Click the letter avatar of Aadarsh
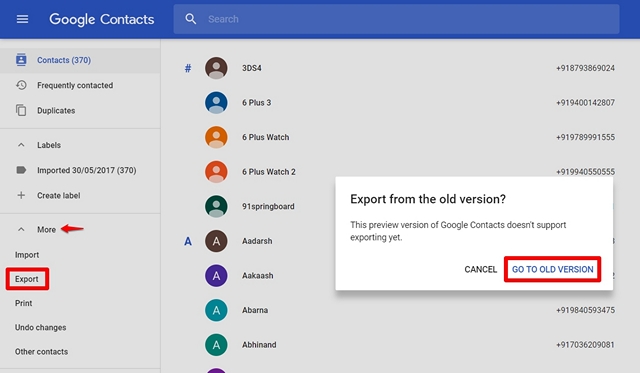Viewport: 640px width, 373px height. (x=216, y=241)
